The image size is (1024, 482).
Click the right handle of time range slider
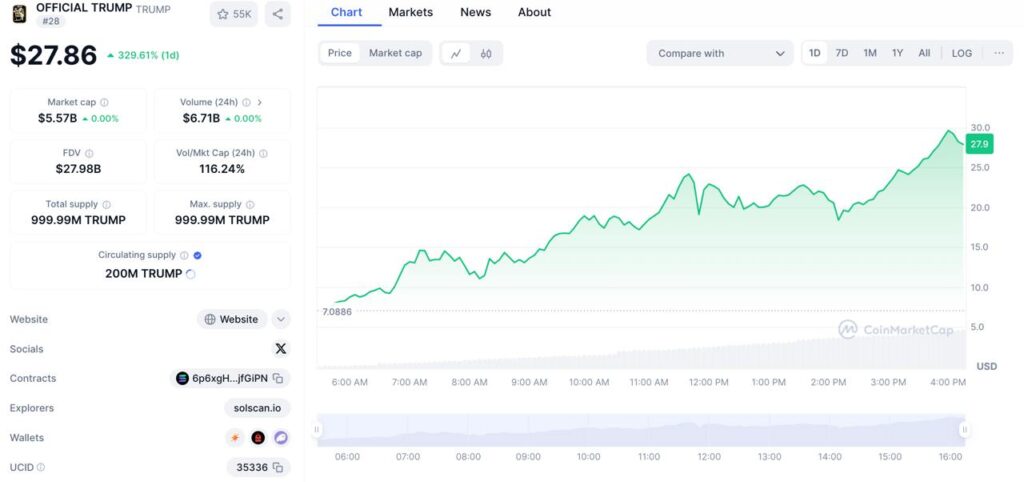tap(965, 430)
